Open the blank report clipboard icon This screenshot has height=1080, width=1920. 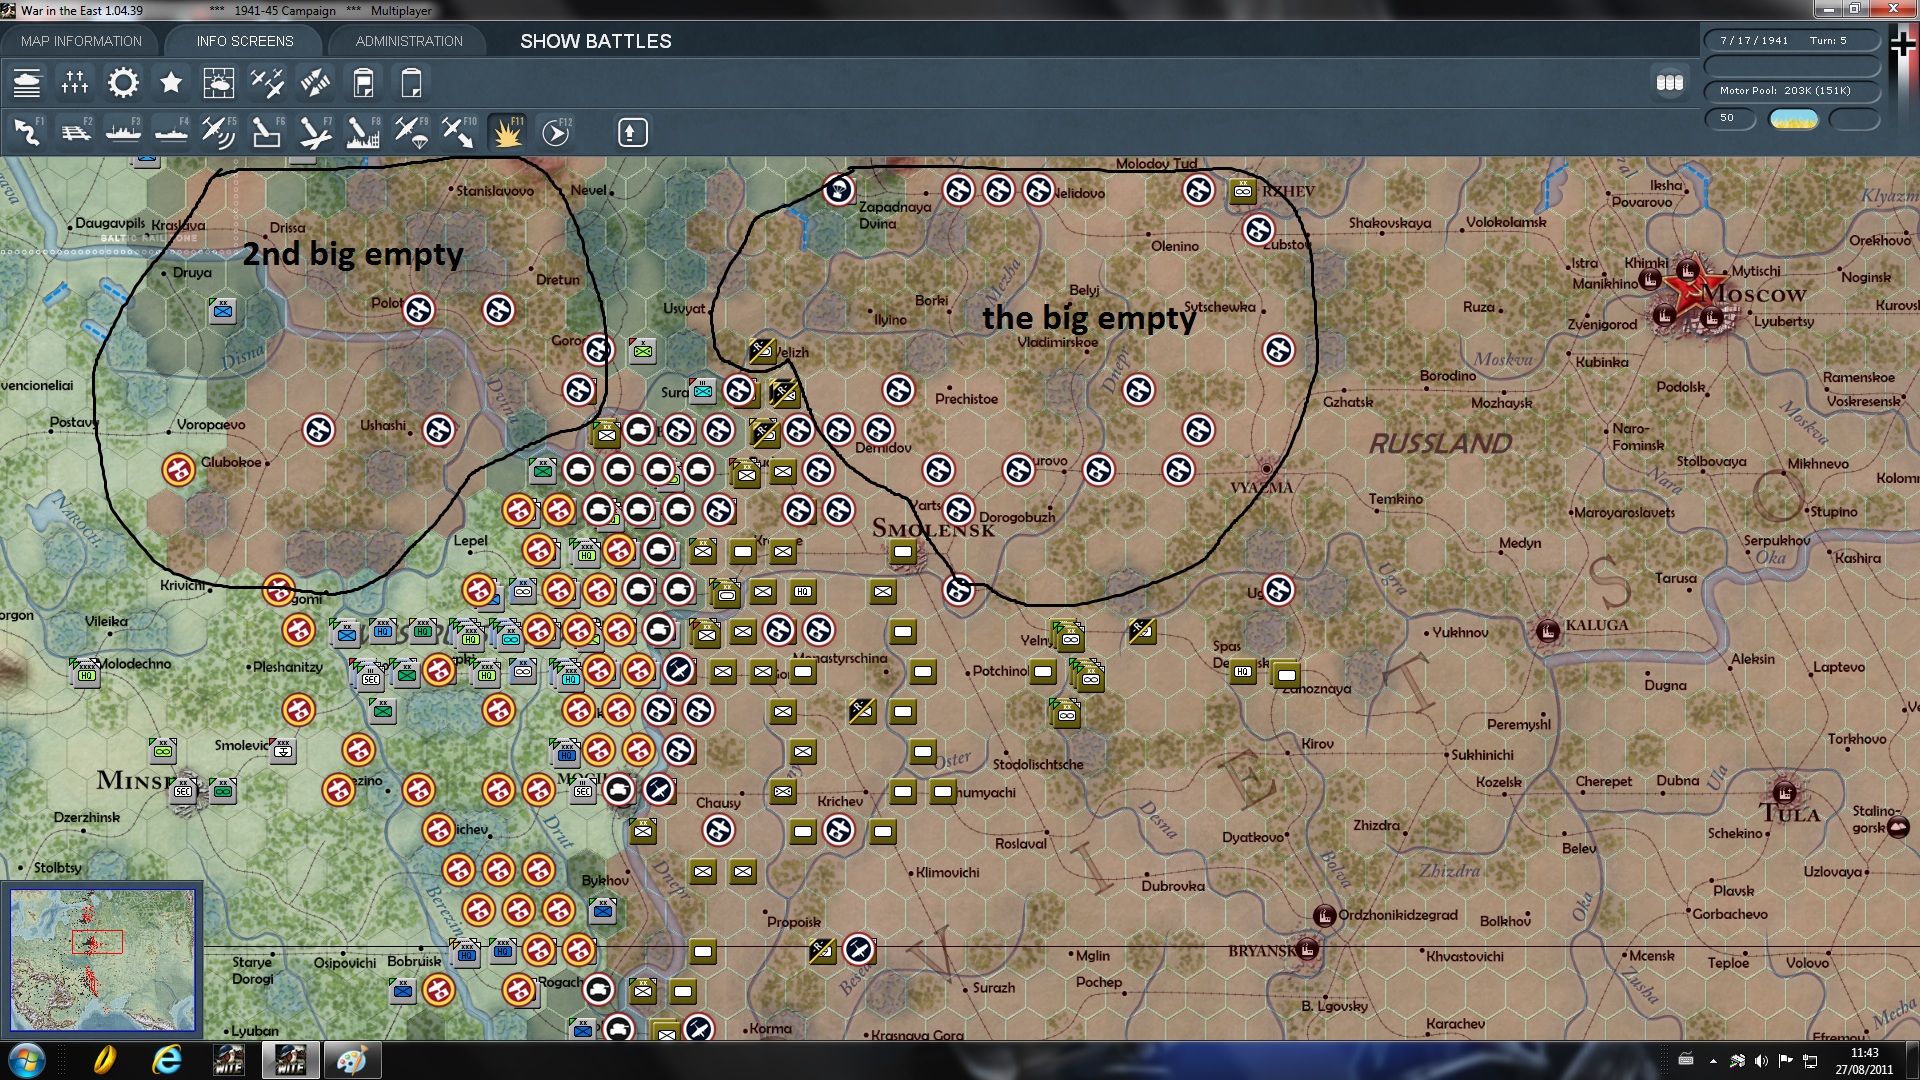click(411, 83)
